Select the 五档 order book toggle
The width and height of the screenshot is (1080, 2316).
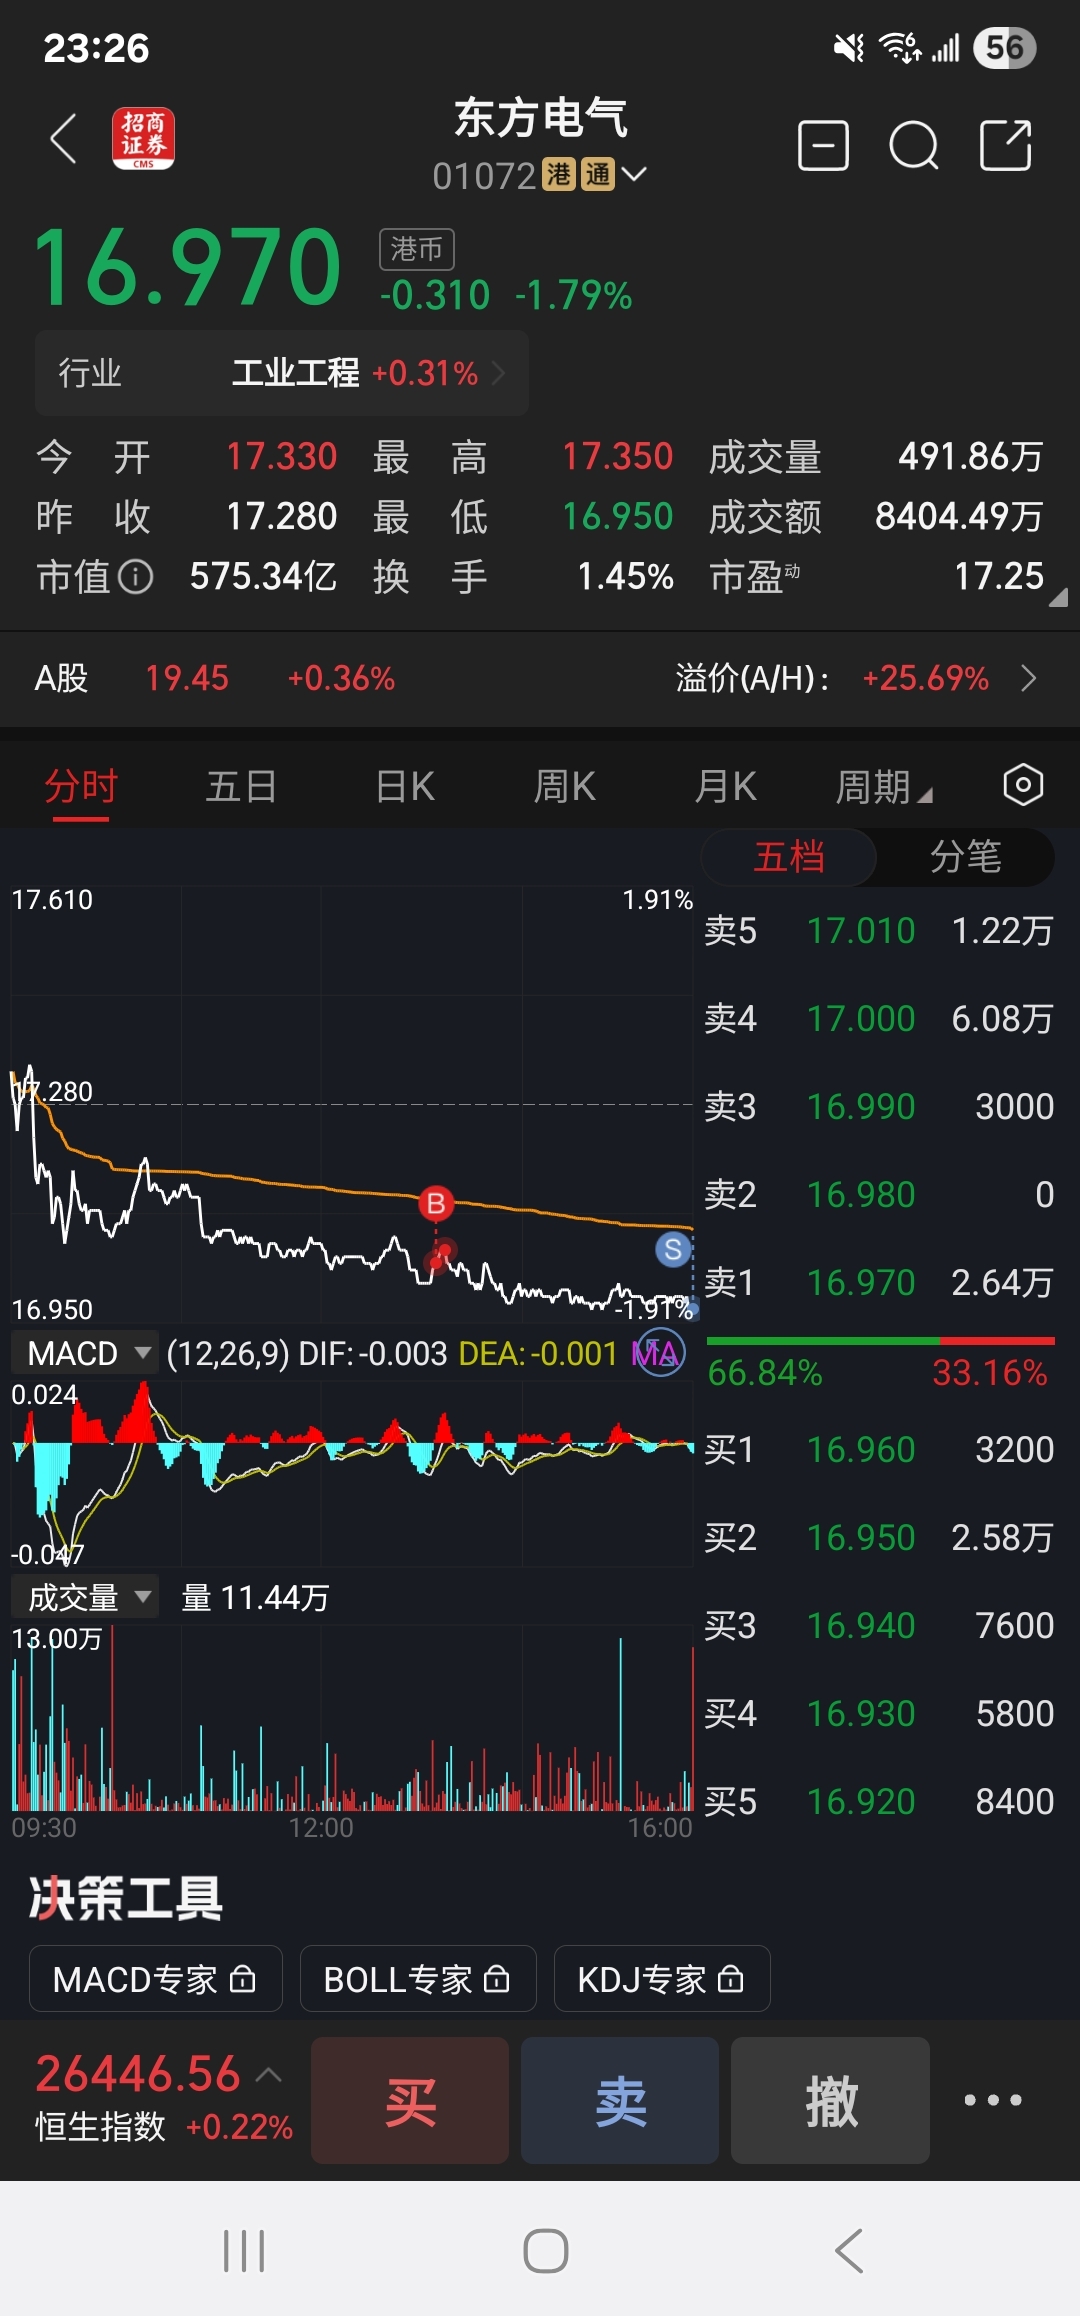789,857
